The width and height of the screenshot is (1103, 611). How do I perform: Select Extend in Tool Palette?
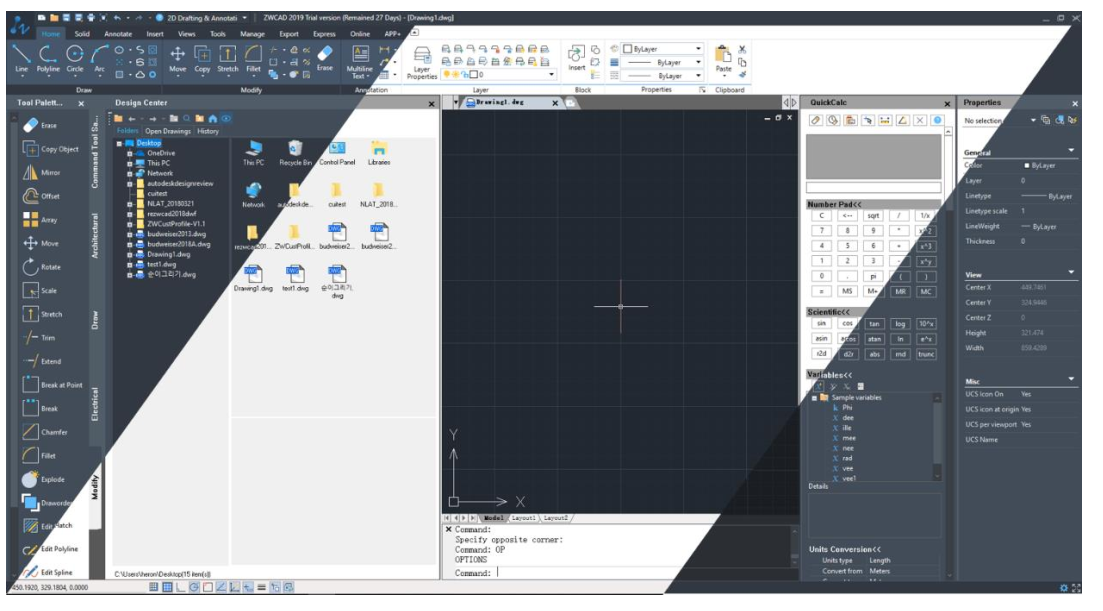pos(42,361)
